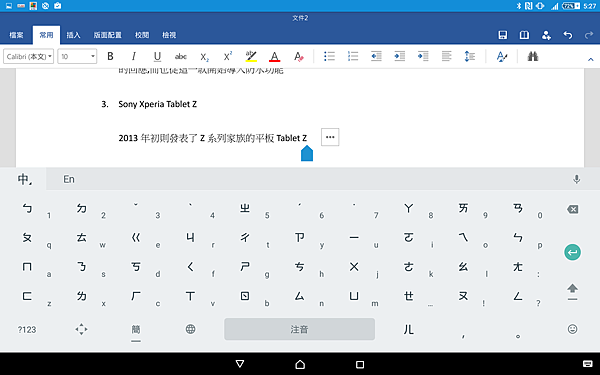Switch to ?123 symbols keyboard
Viewport: 600px width, 375px height.
pos(27,330)
